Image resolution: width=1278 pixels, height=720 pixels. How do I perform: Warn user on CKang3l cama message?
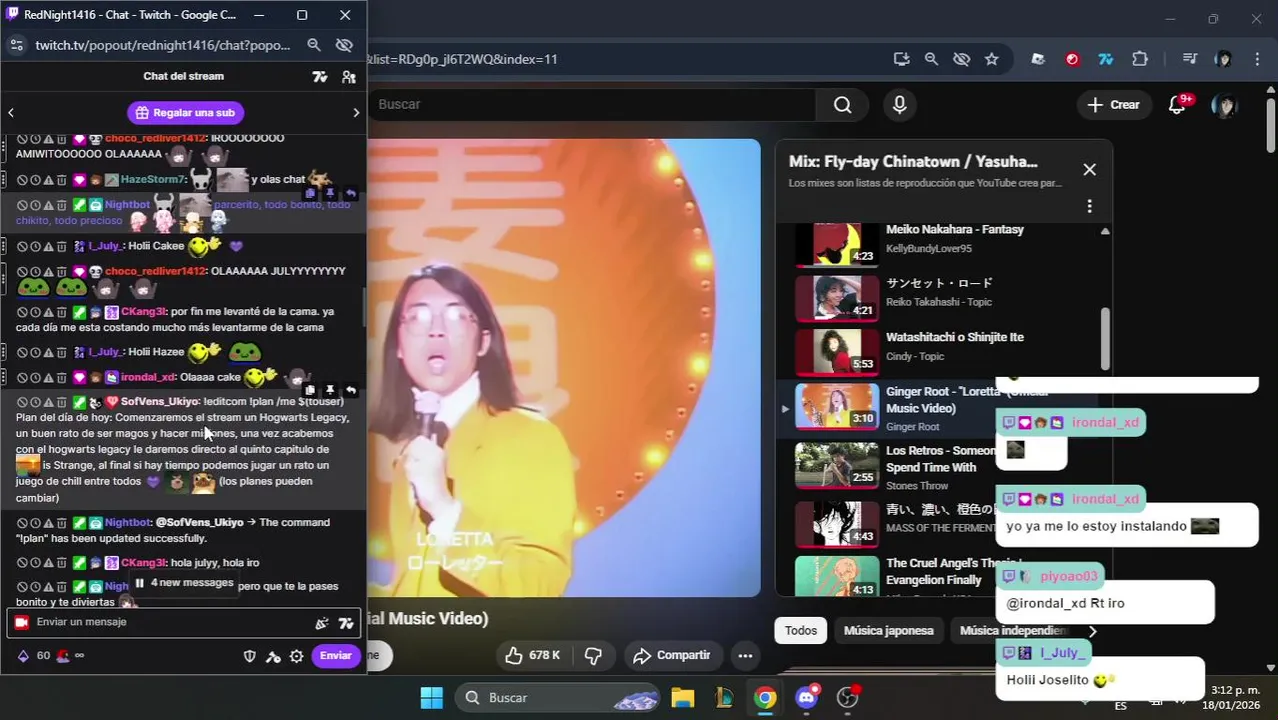point(48,312)
